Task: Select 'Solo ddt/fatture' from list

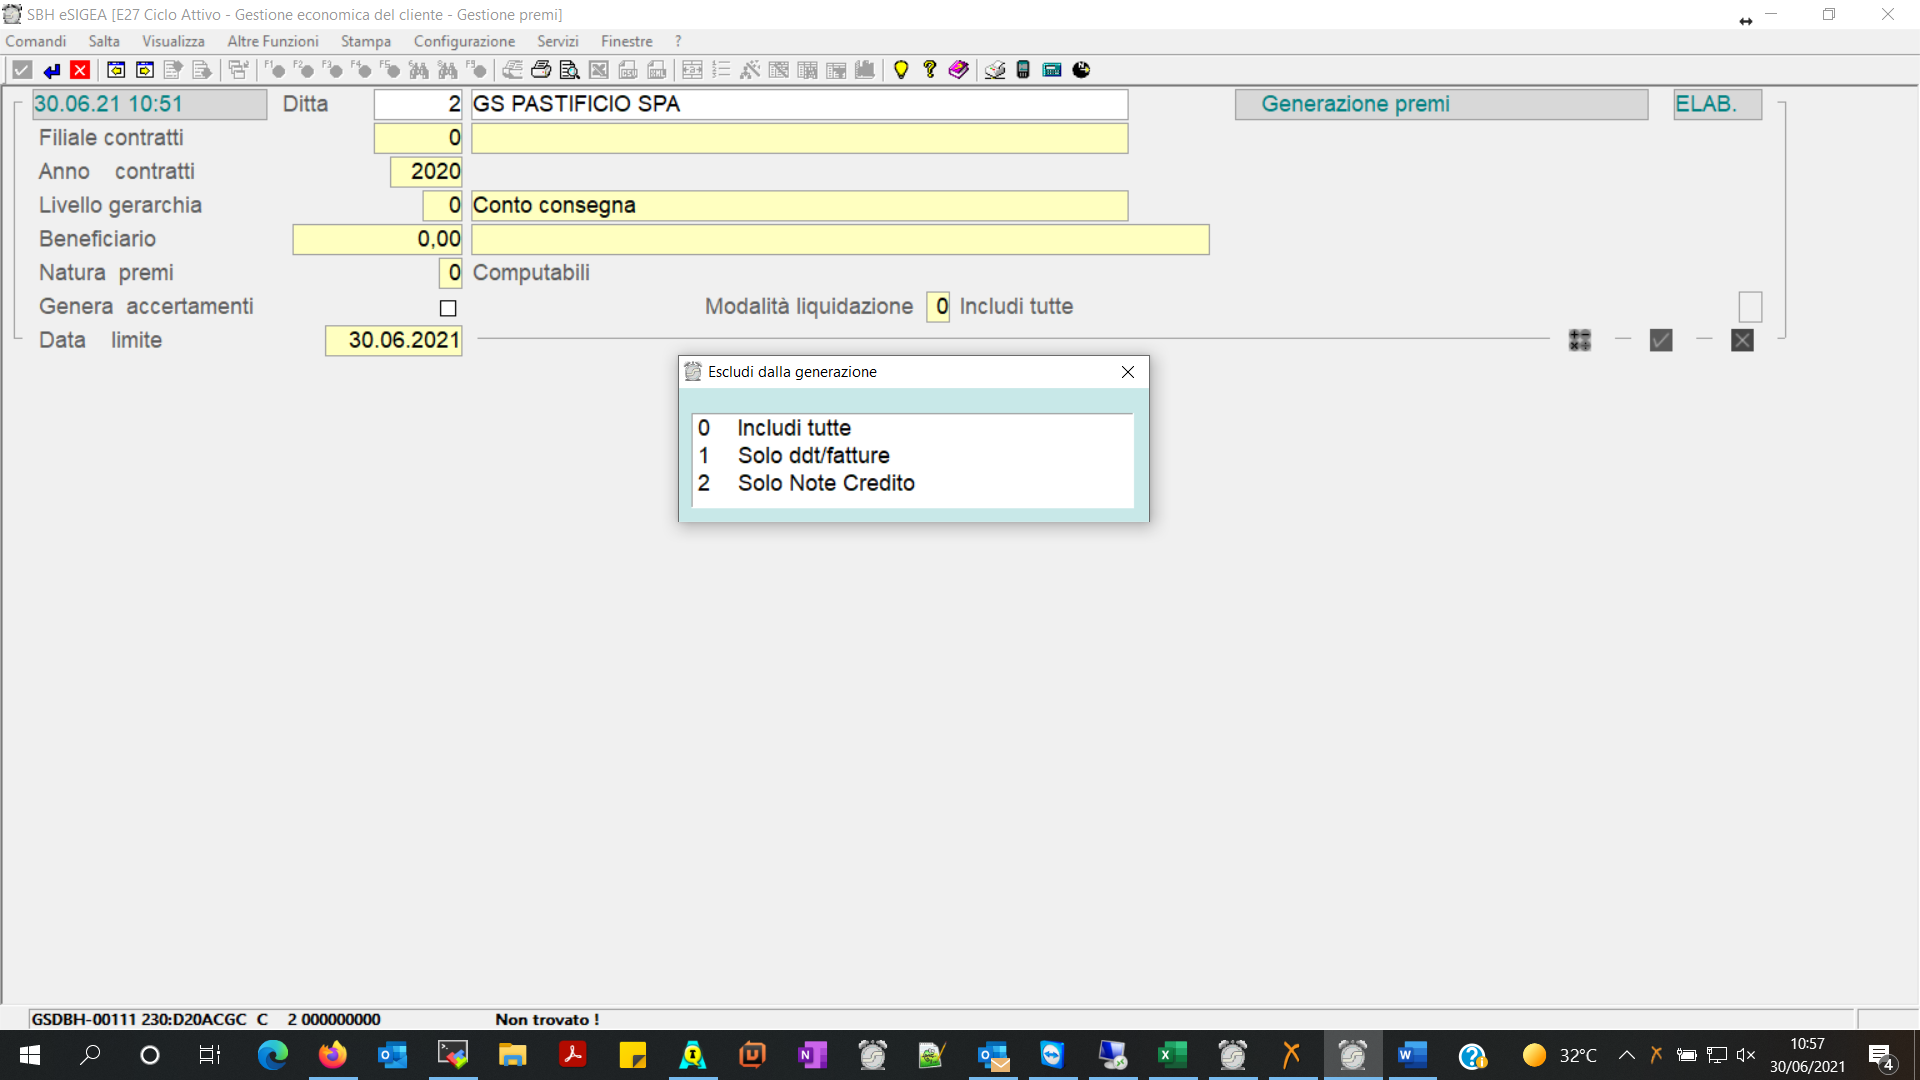Action: point(813,456)
